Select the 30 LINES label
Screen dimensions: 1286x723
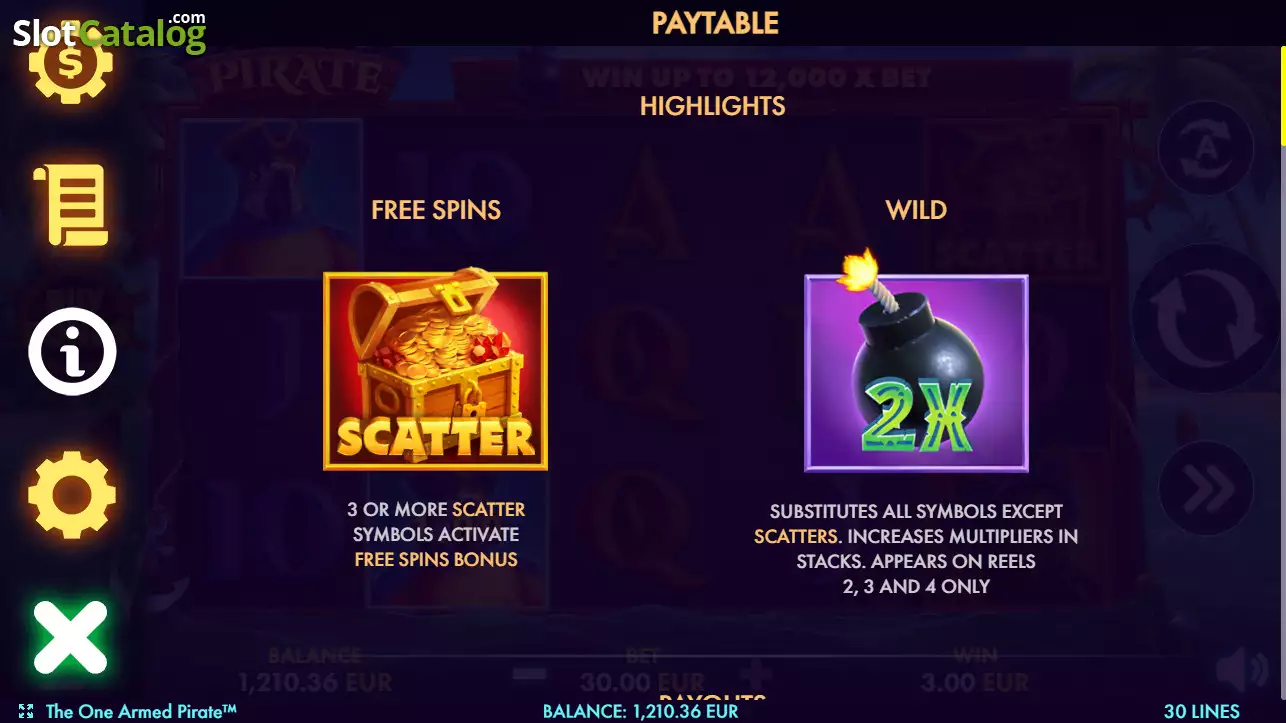tap(1202, 712)
